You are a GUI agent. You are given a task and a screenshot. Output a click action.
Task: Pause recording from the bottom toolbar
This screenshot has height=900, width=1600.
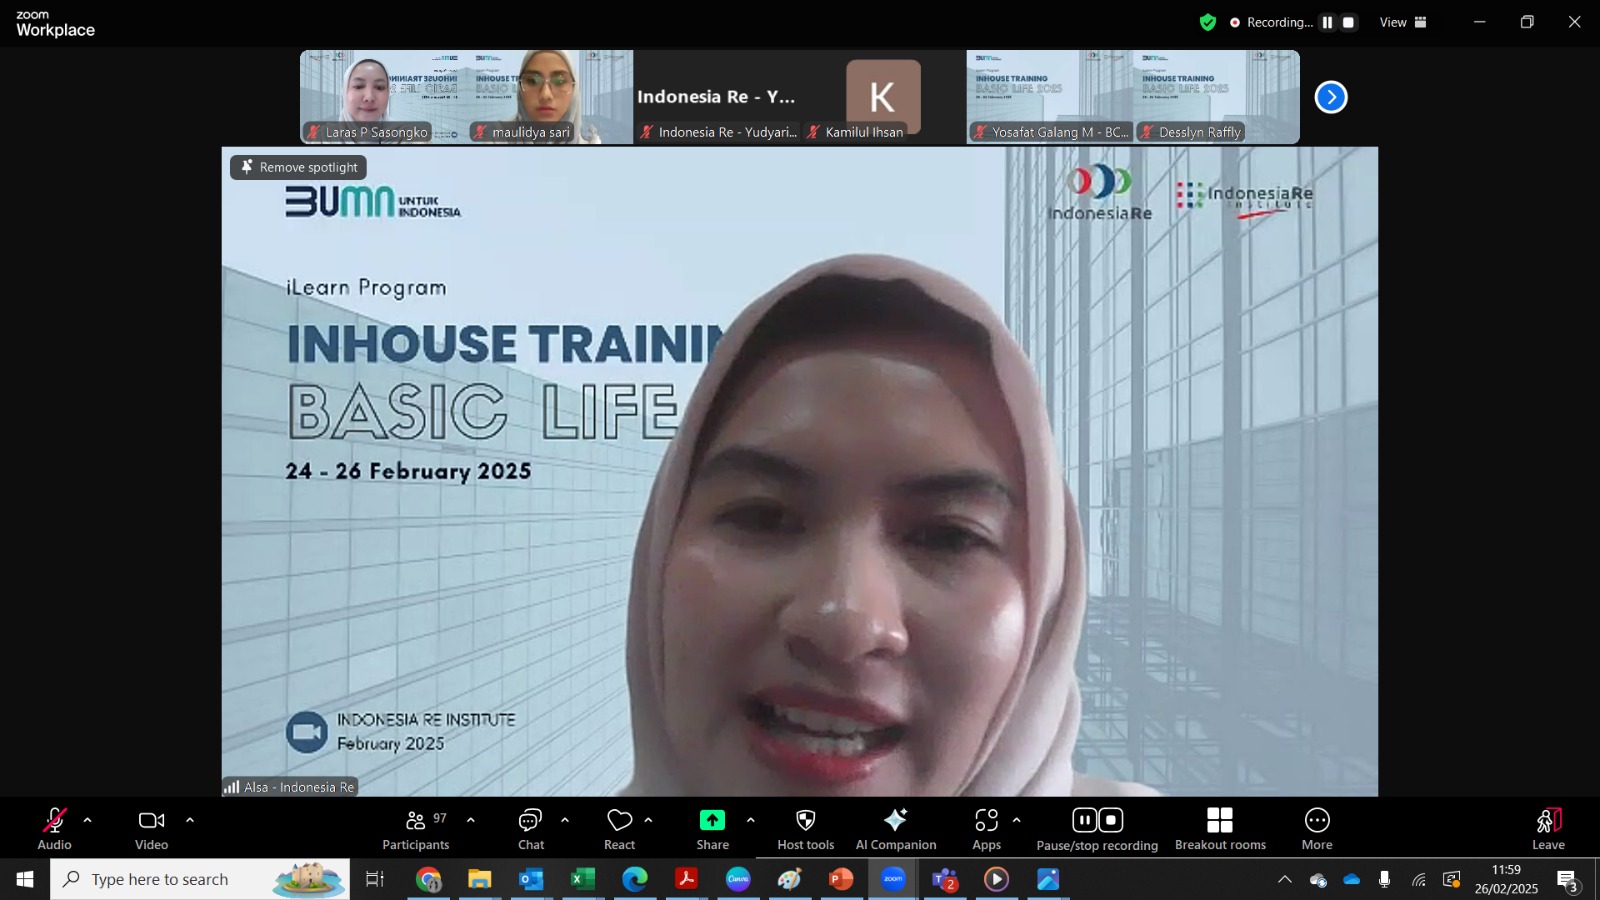(1085, 821)
